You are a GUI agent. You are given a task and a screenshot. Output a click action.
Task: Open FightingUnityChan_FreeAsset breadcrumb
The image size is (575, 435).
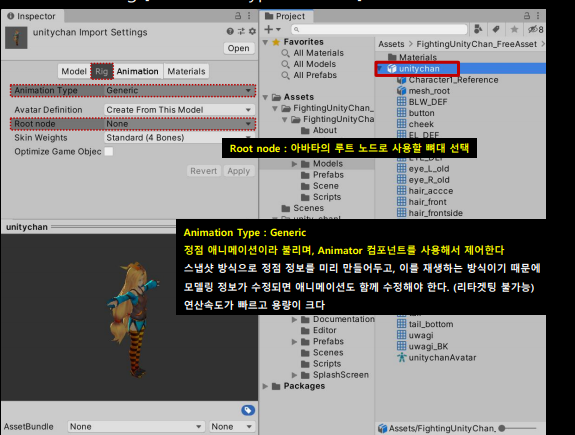(x=476, y=44)
